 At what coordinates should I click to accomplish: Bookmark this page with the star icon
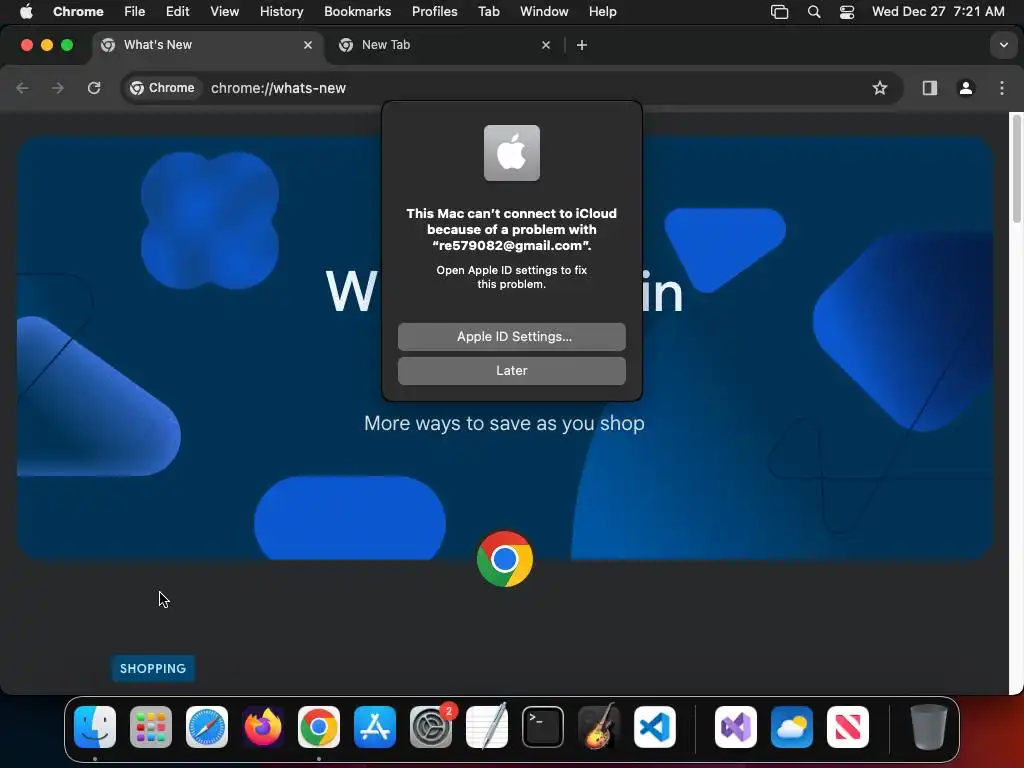click(880, 88)
